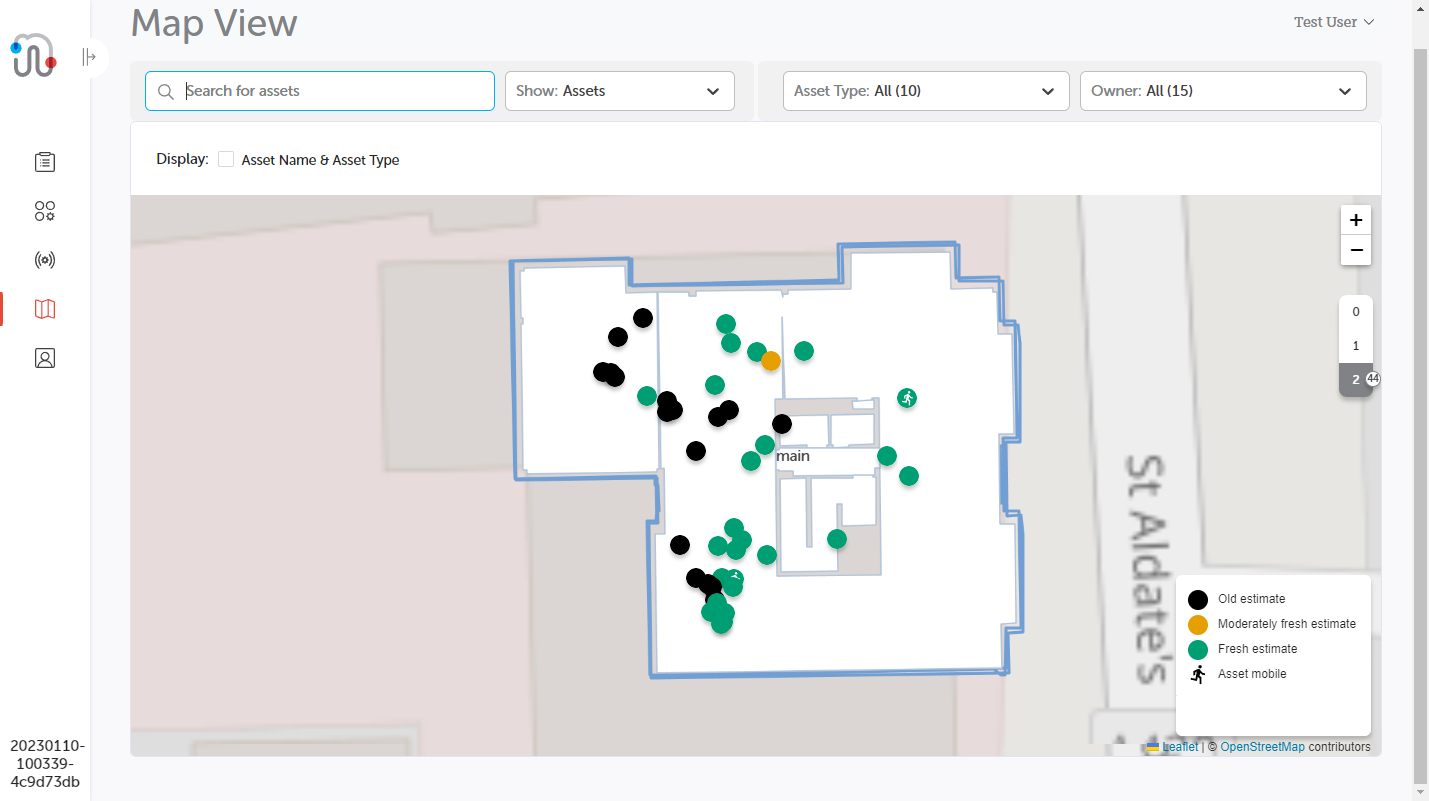This screenshot has width=1429, height=801.
Task: Select the map view sidebar icon
Action: coord(45,309)
